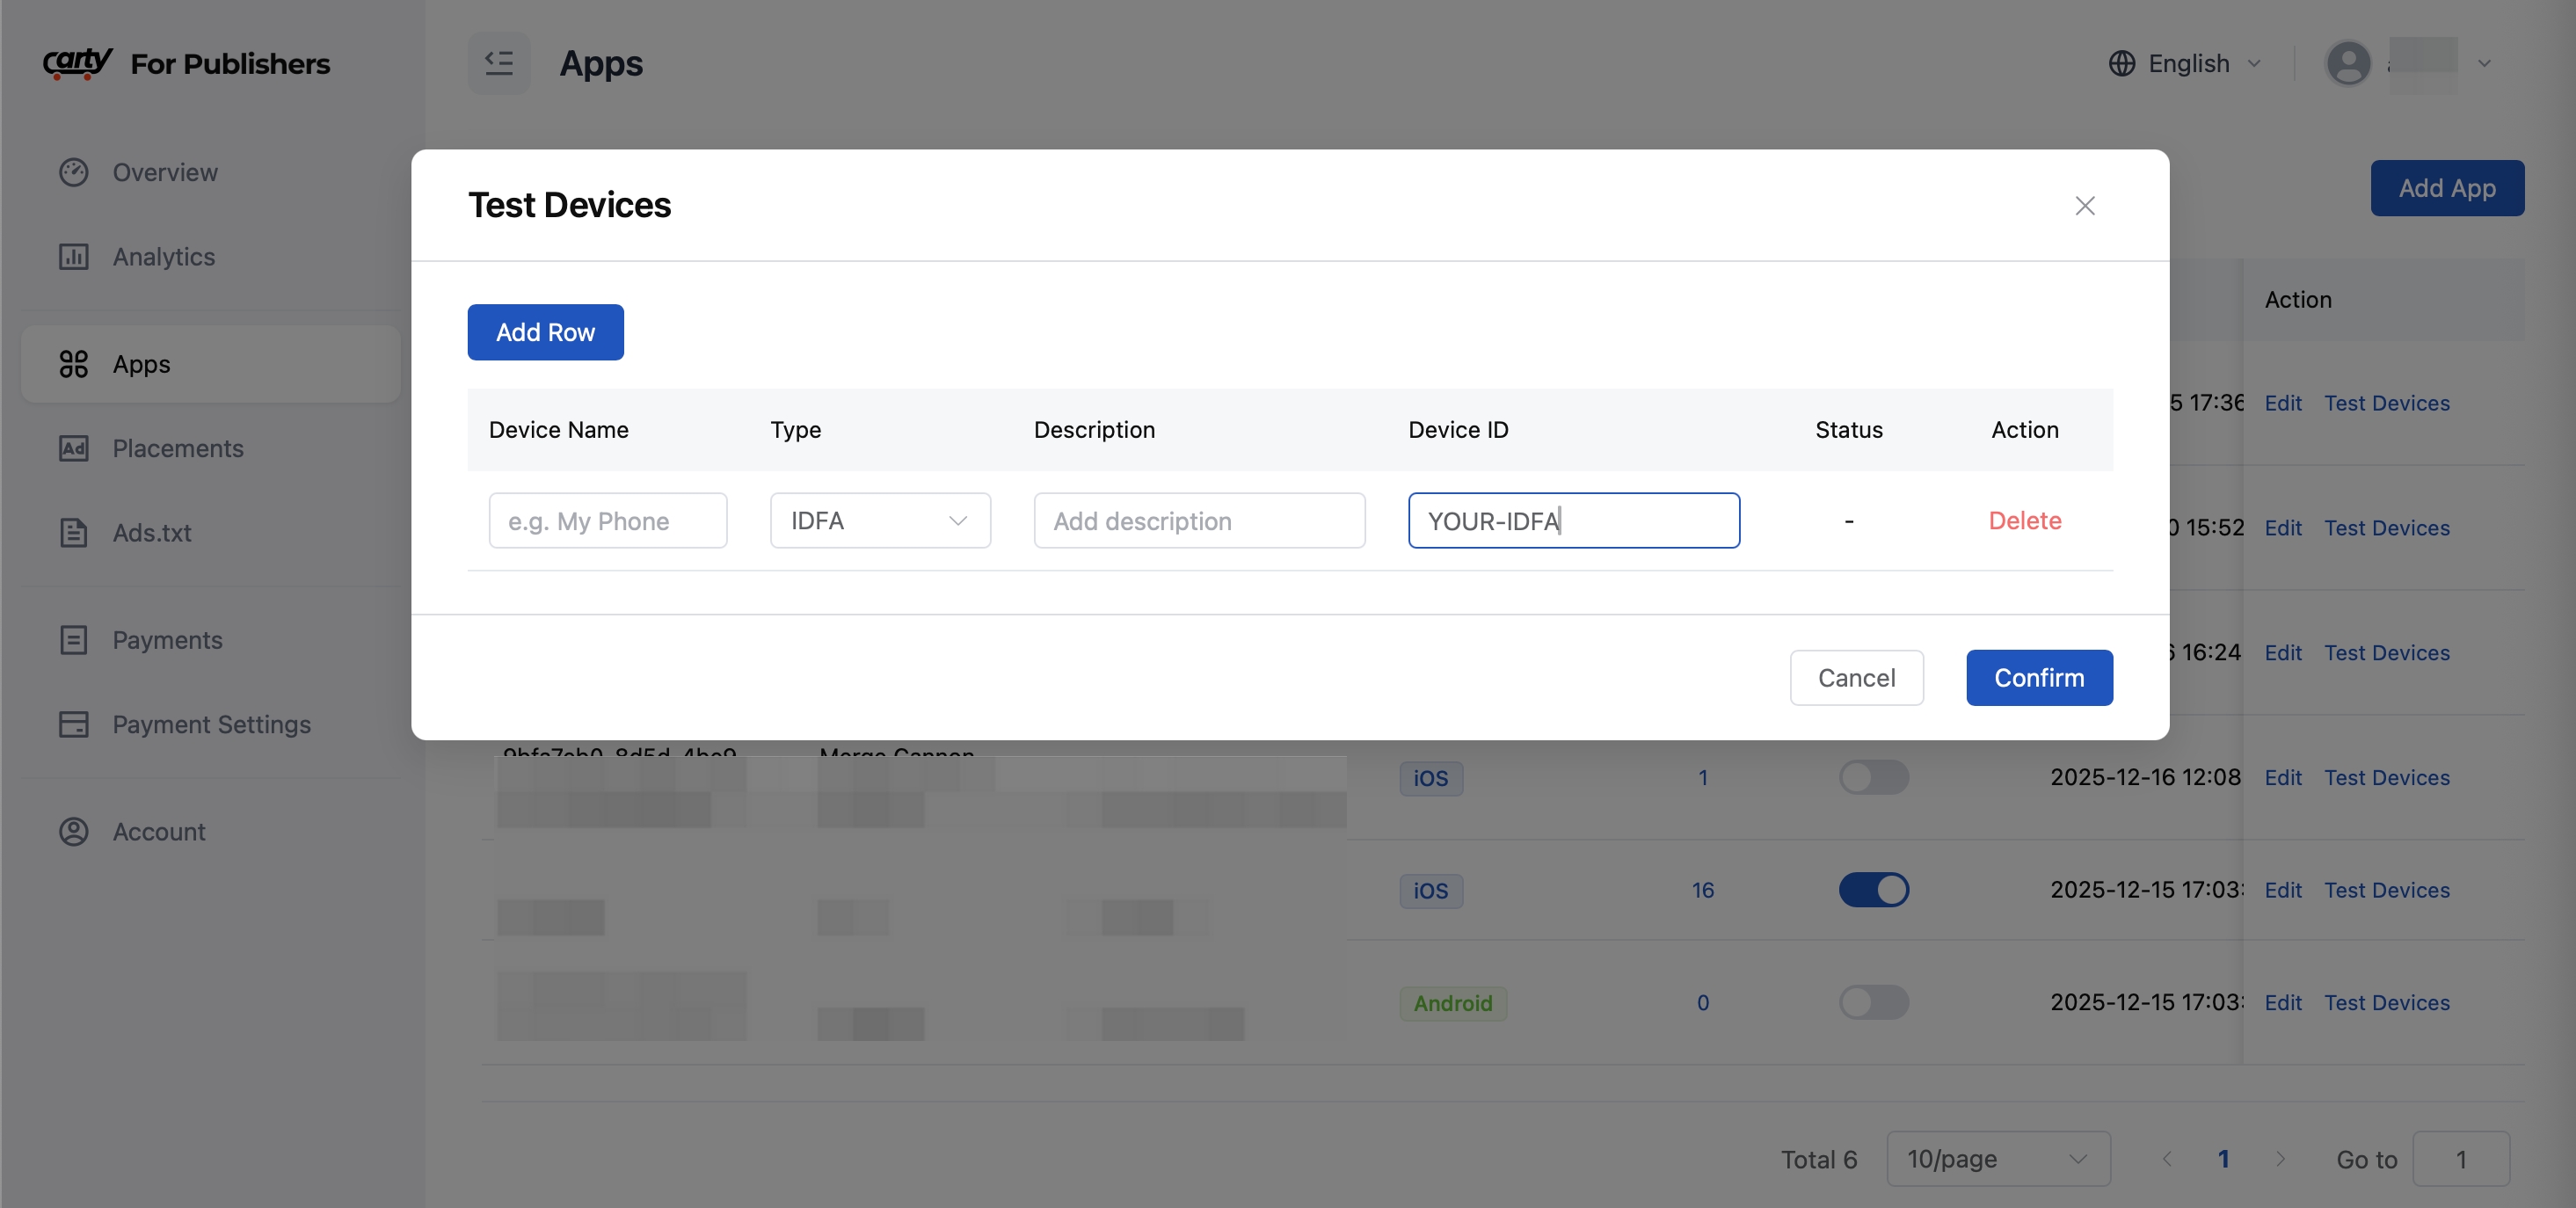Viewport: 2576px width, 1208px height.
Task: Click the Overview gauge icon in sidebar
Action: click(x=73, y=172)
